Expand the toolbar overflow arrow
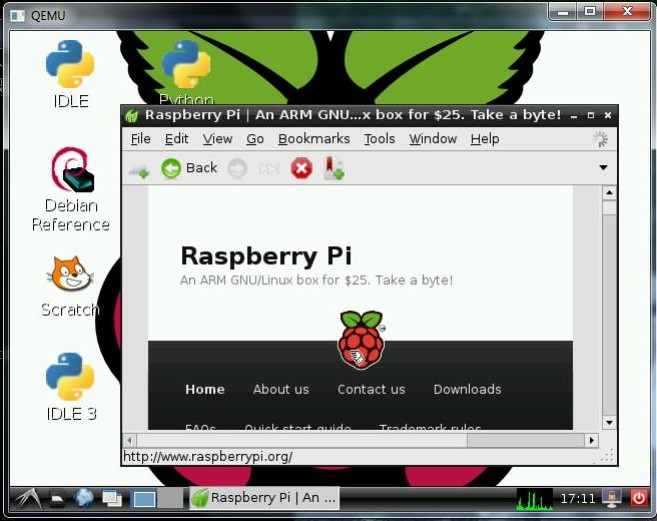Viewport: 657px width, 521px height. click(x=603, y=168)
